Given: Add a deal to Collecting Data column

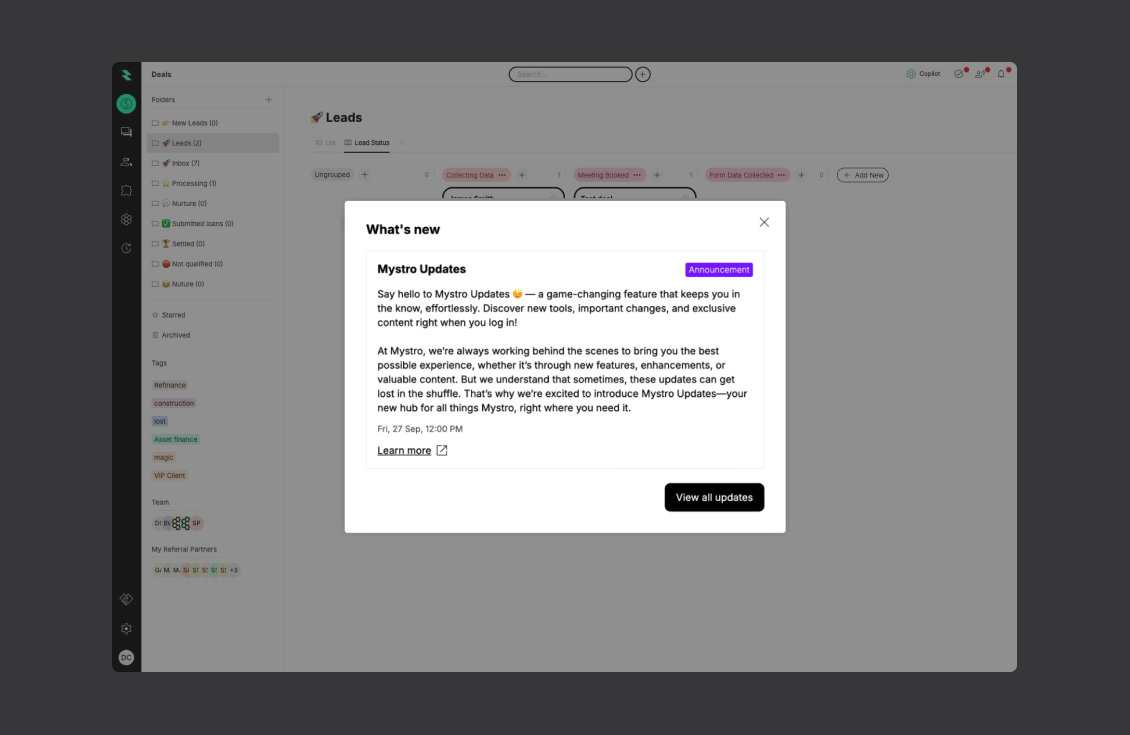Looking at the screenshot, I should coord(522,175).
